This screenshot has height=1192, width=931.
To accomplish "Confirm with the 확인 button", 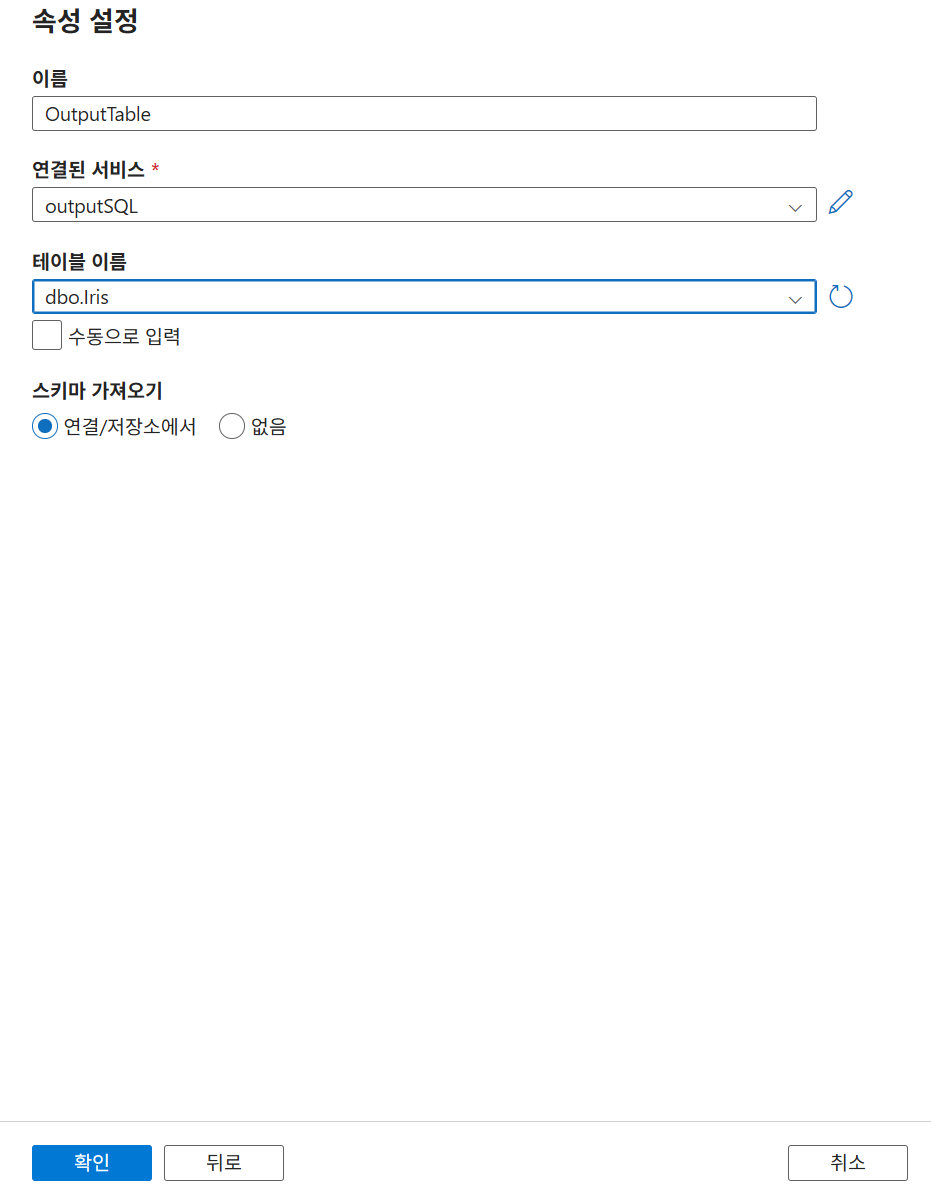I will point(92,1162).
